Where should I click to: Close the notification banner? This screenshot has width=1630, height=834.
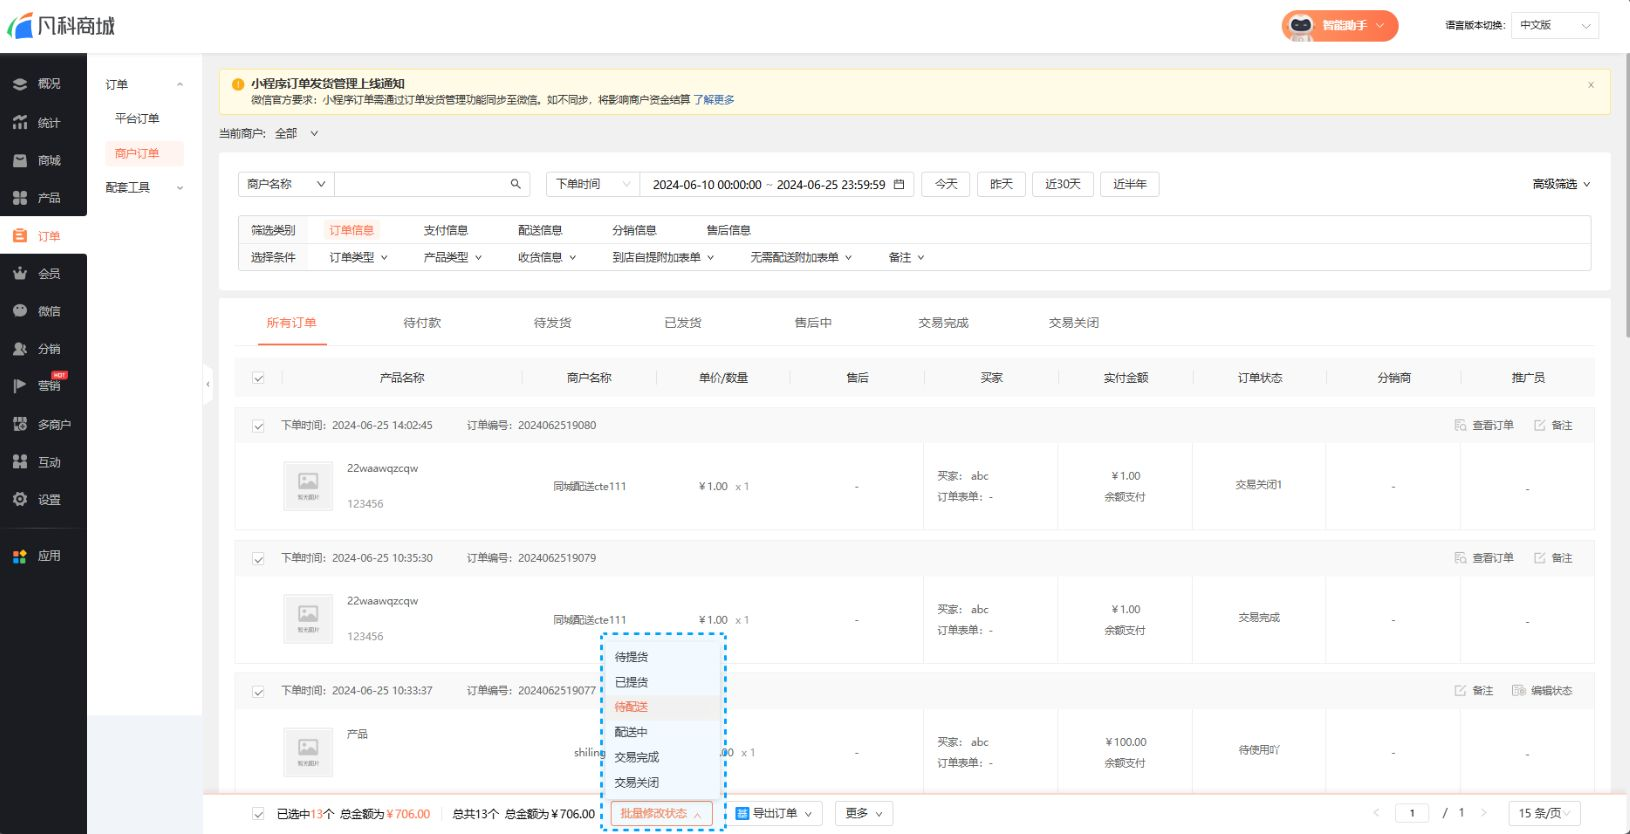click(1591, 85)
